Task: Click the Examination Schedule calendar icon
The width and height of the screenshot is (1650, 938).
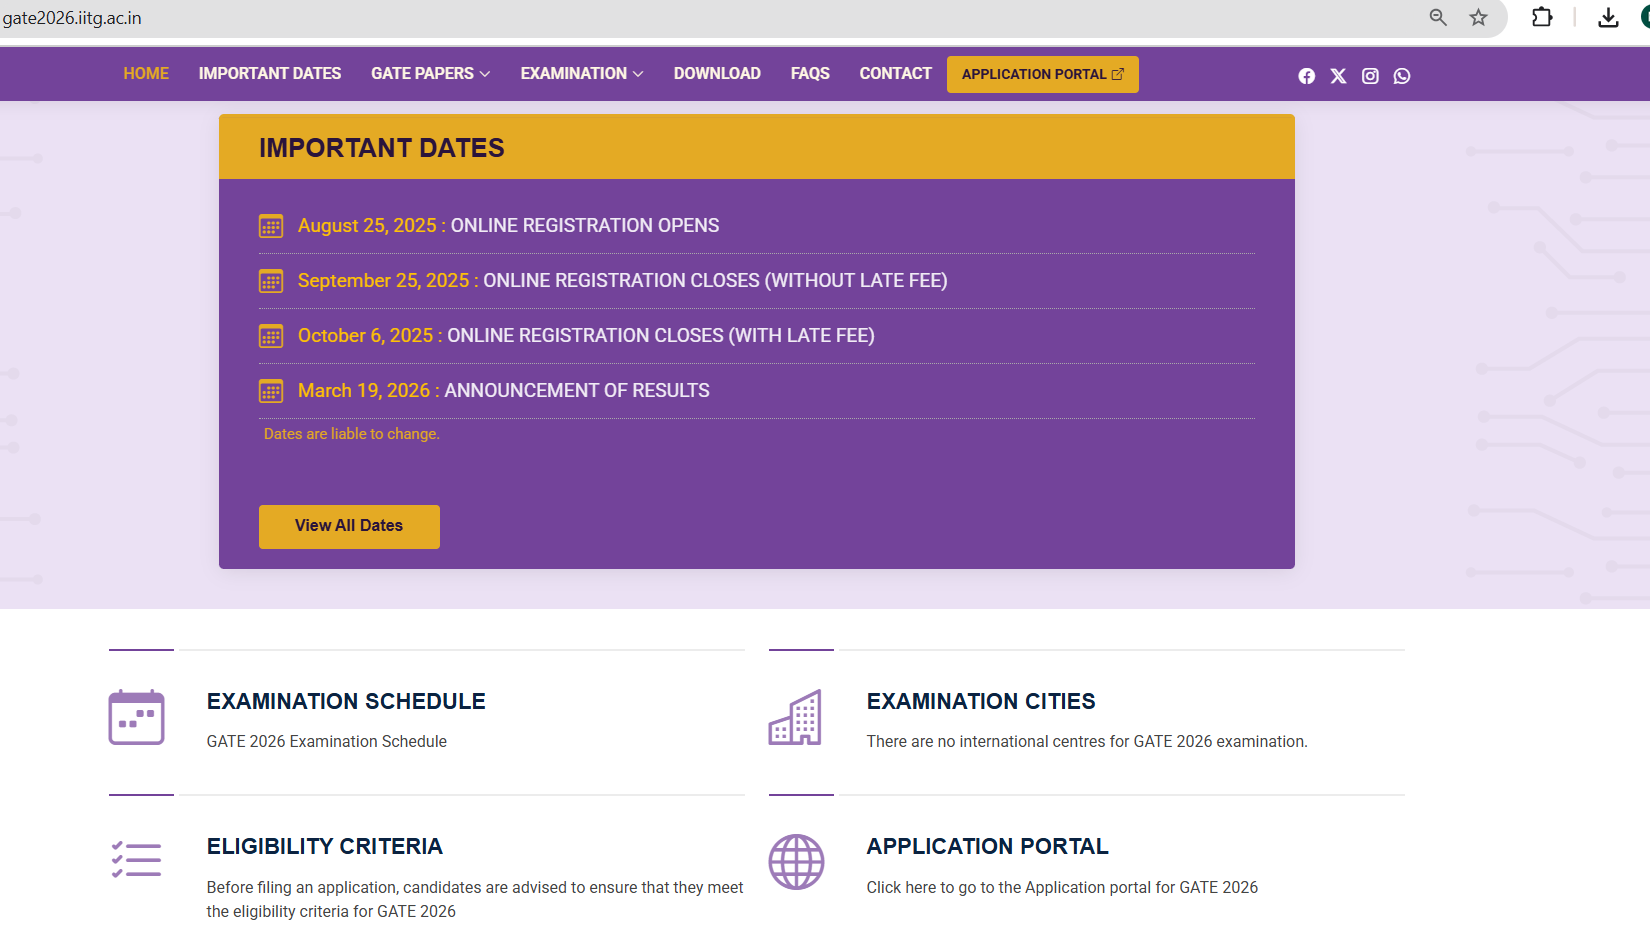Action: (x=136, y=717)
